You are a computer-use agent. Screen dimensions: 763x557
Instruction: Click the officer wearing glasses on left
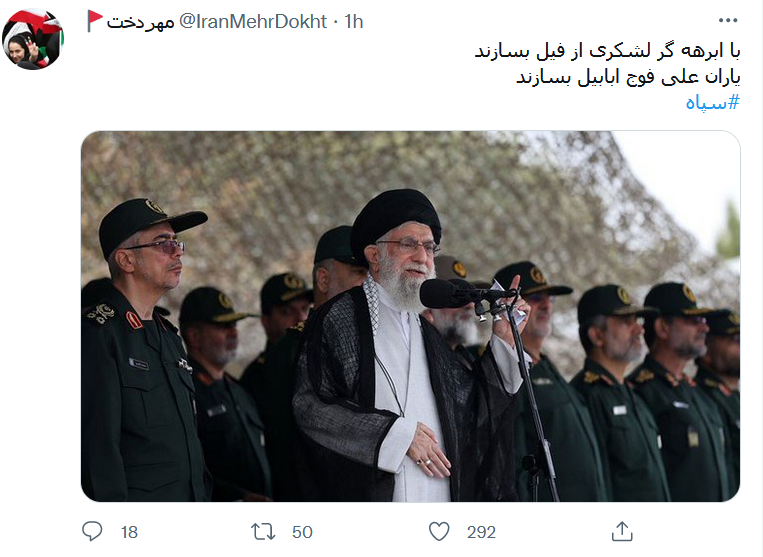[146, 350]
